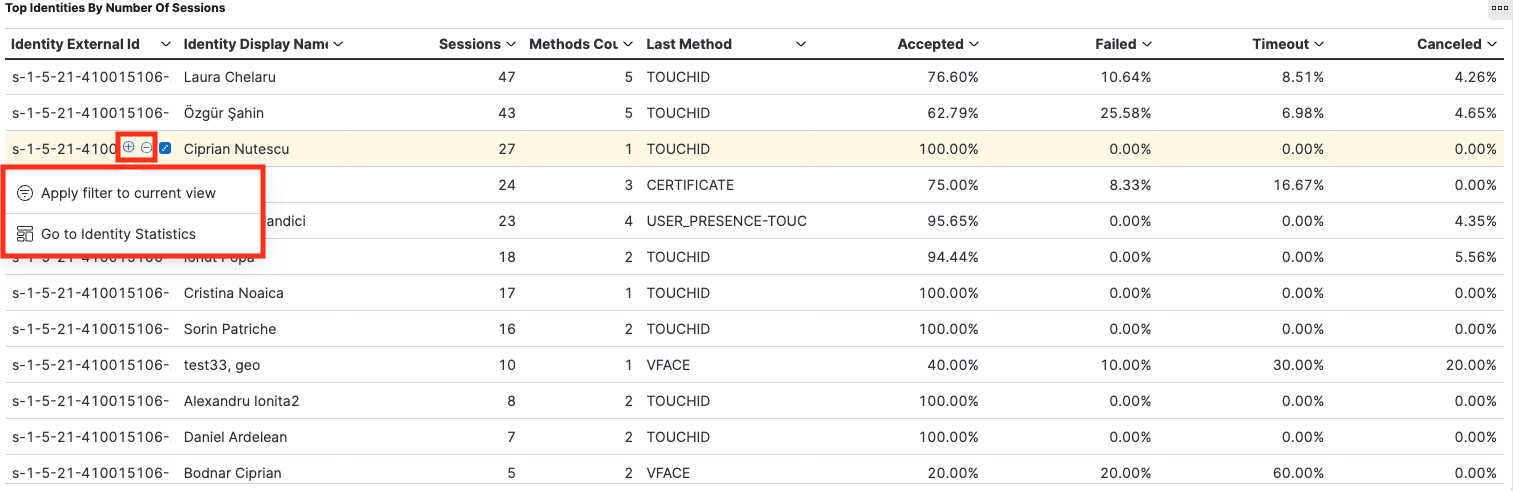Open Methods Count column dropdown arrow

(x=628, y=44)
